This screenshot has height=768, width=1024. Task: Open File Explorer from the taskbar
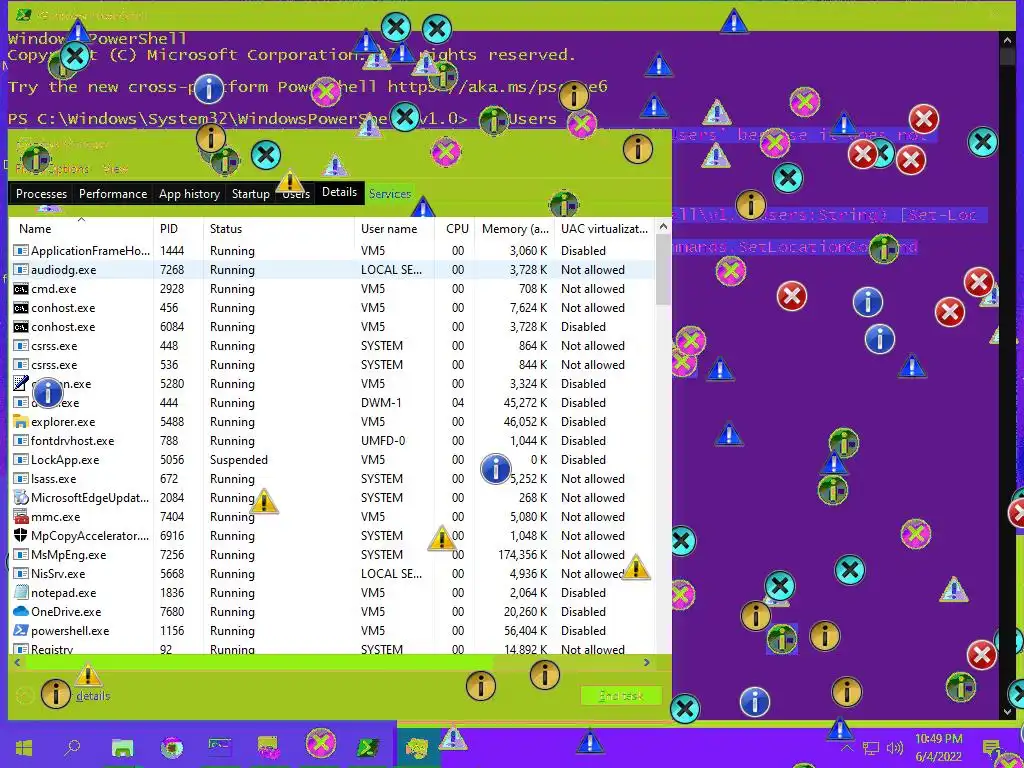click(x=122, y=747)
